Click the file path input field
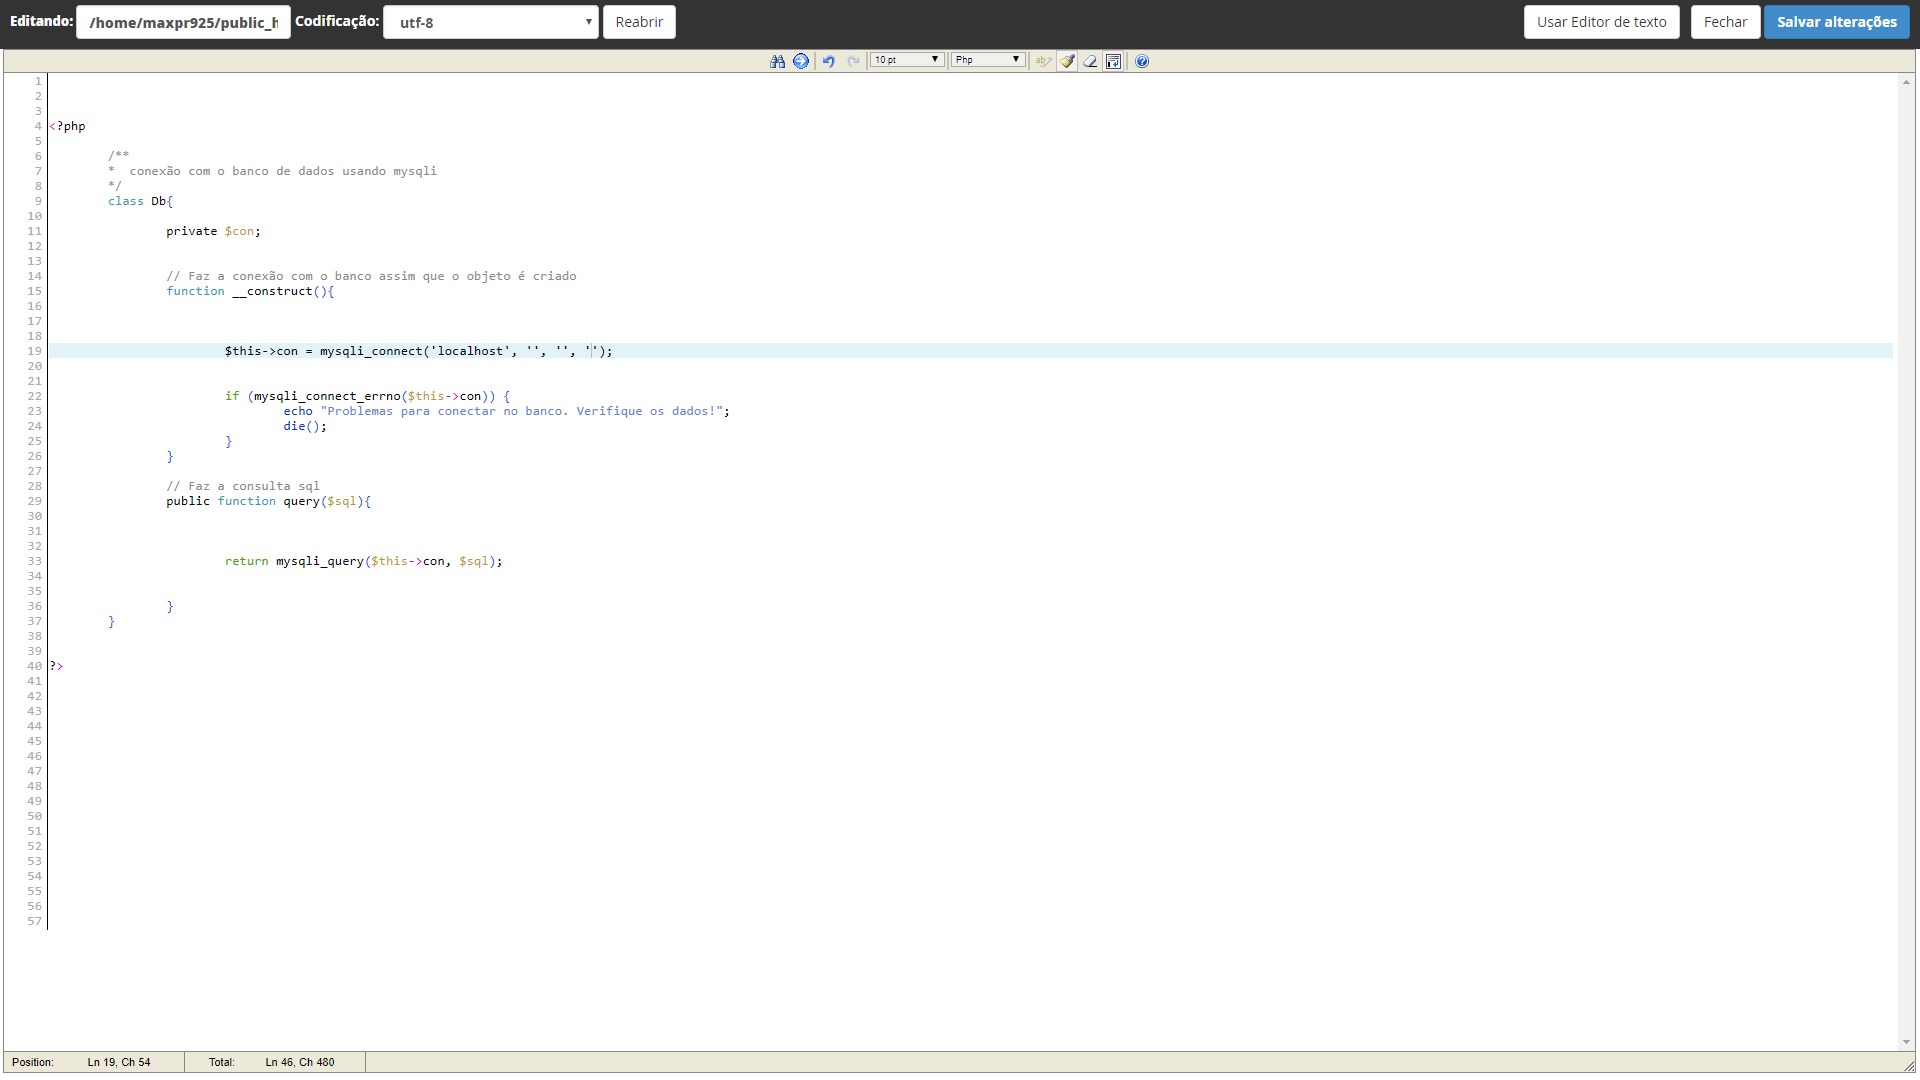The height and width of the screenshot is (1080, 1920). coord(183,22)
